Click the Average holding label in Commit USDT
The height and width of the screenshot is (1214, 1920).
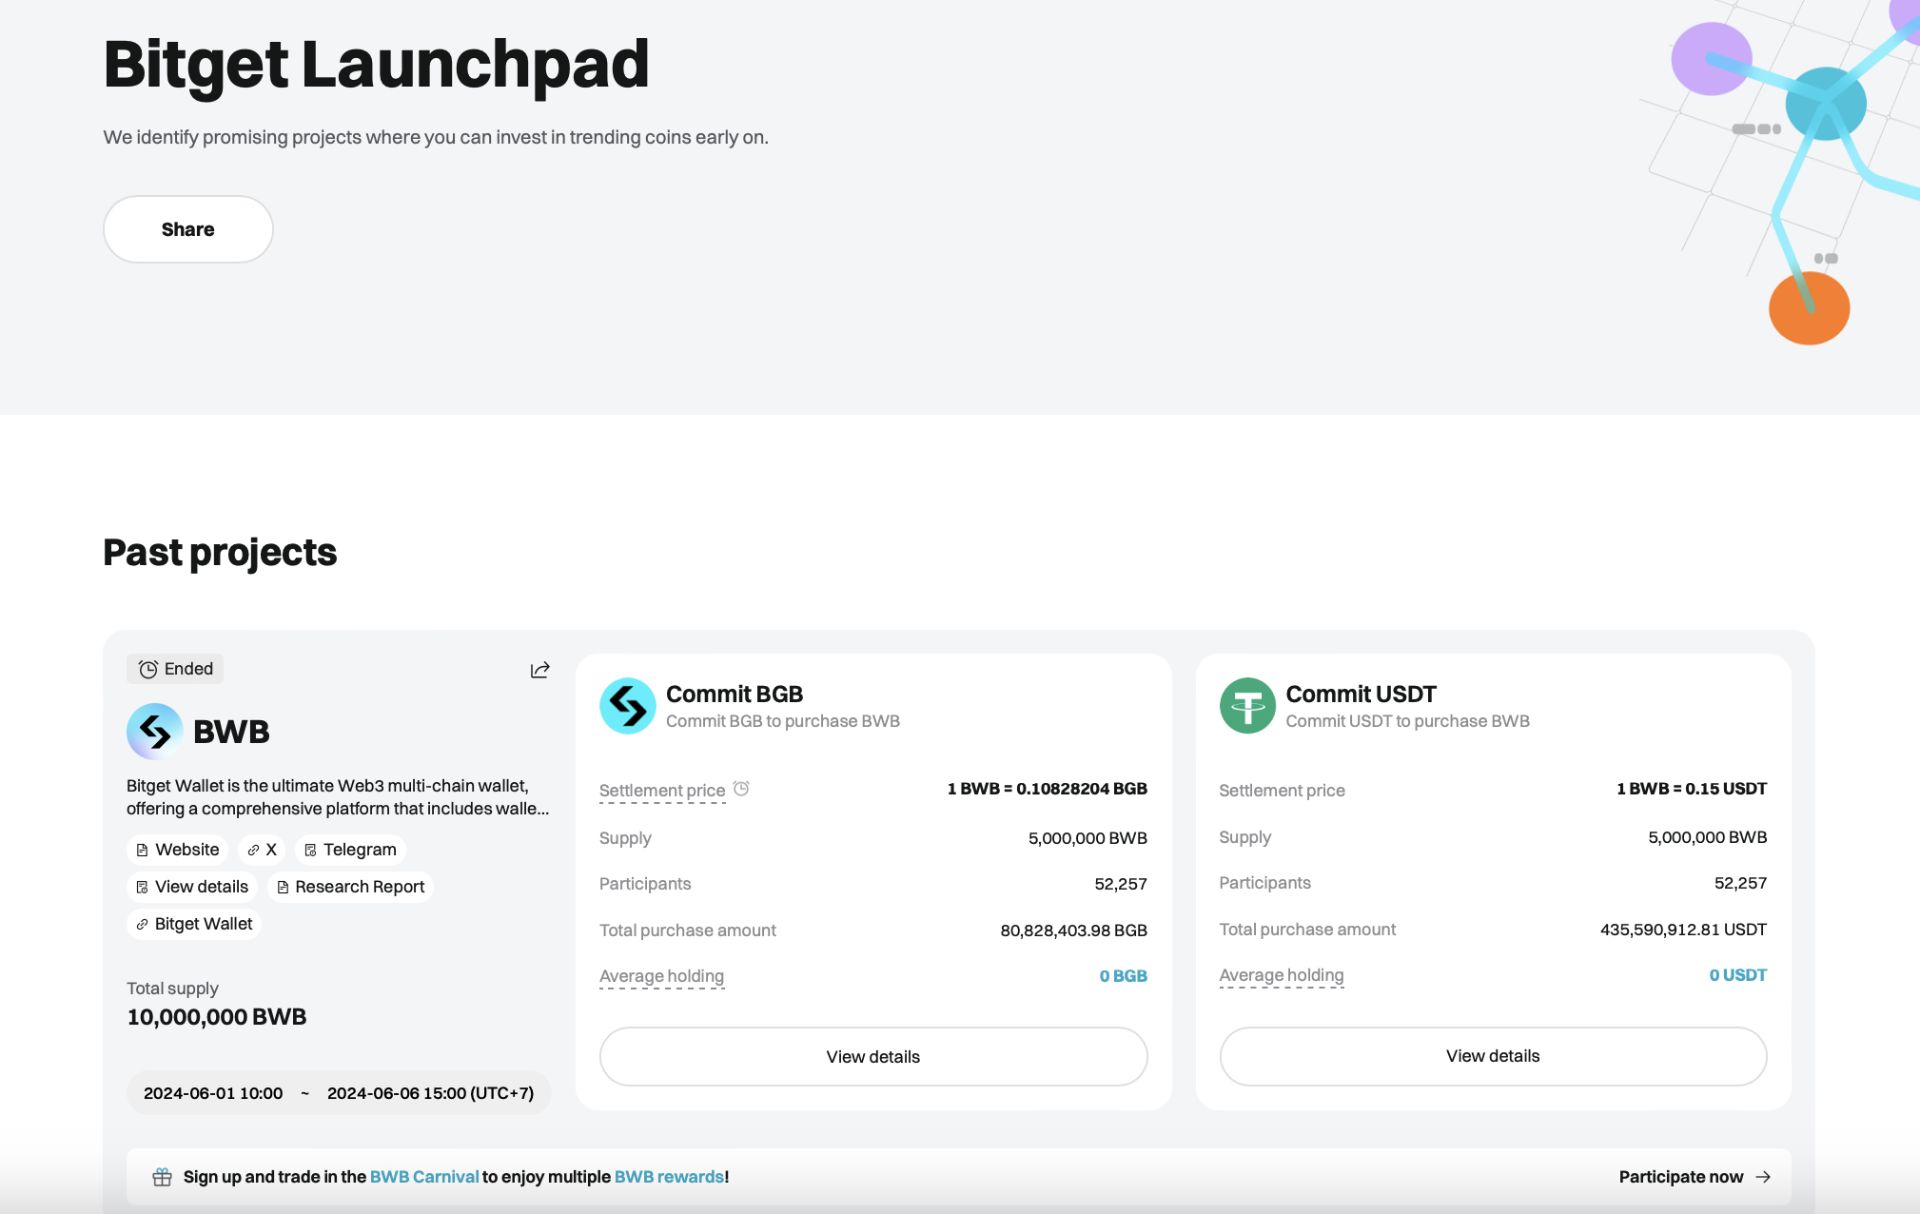pyautogui.click(x=1281, y=975)
